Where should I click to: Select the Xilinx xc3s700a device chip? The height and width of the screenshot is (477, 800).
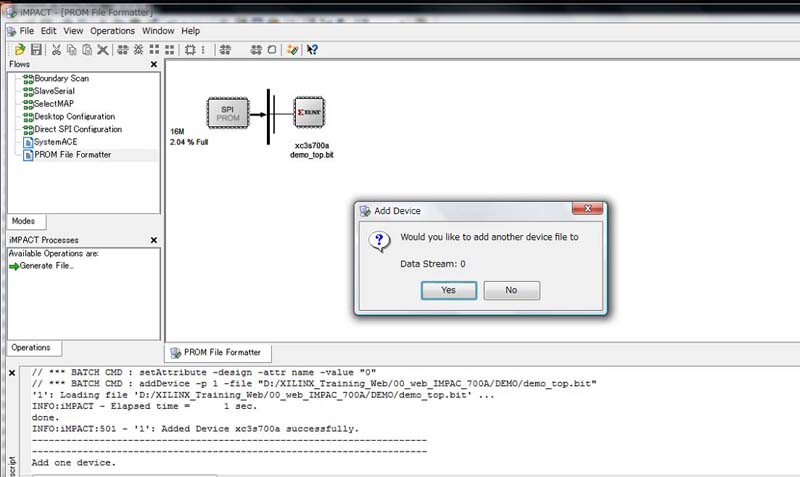pos(309,112)
